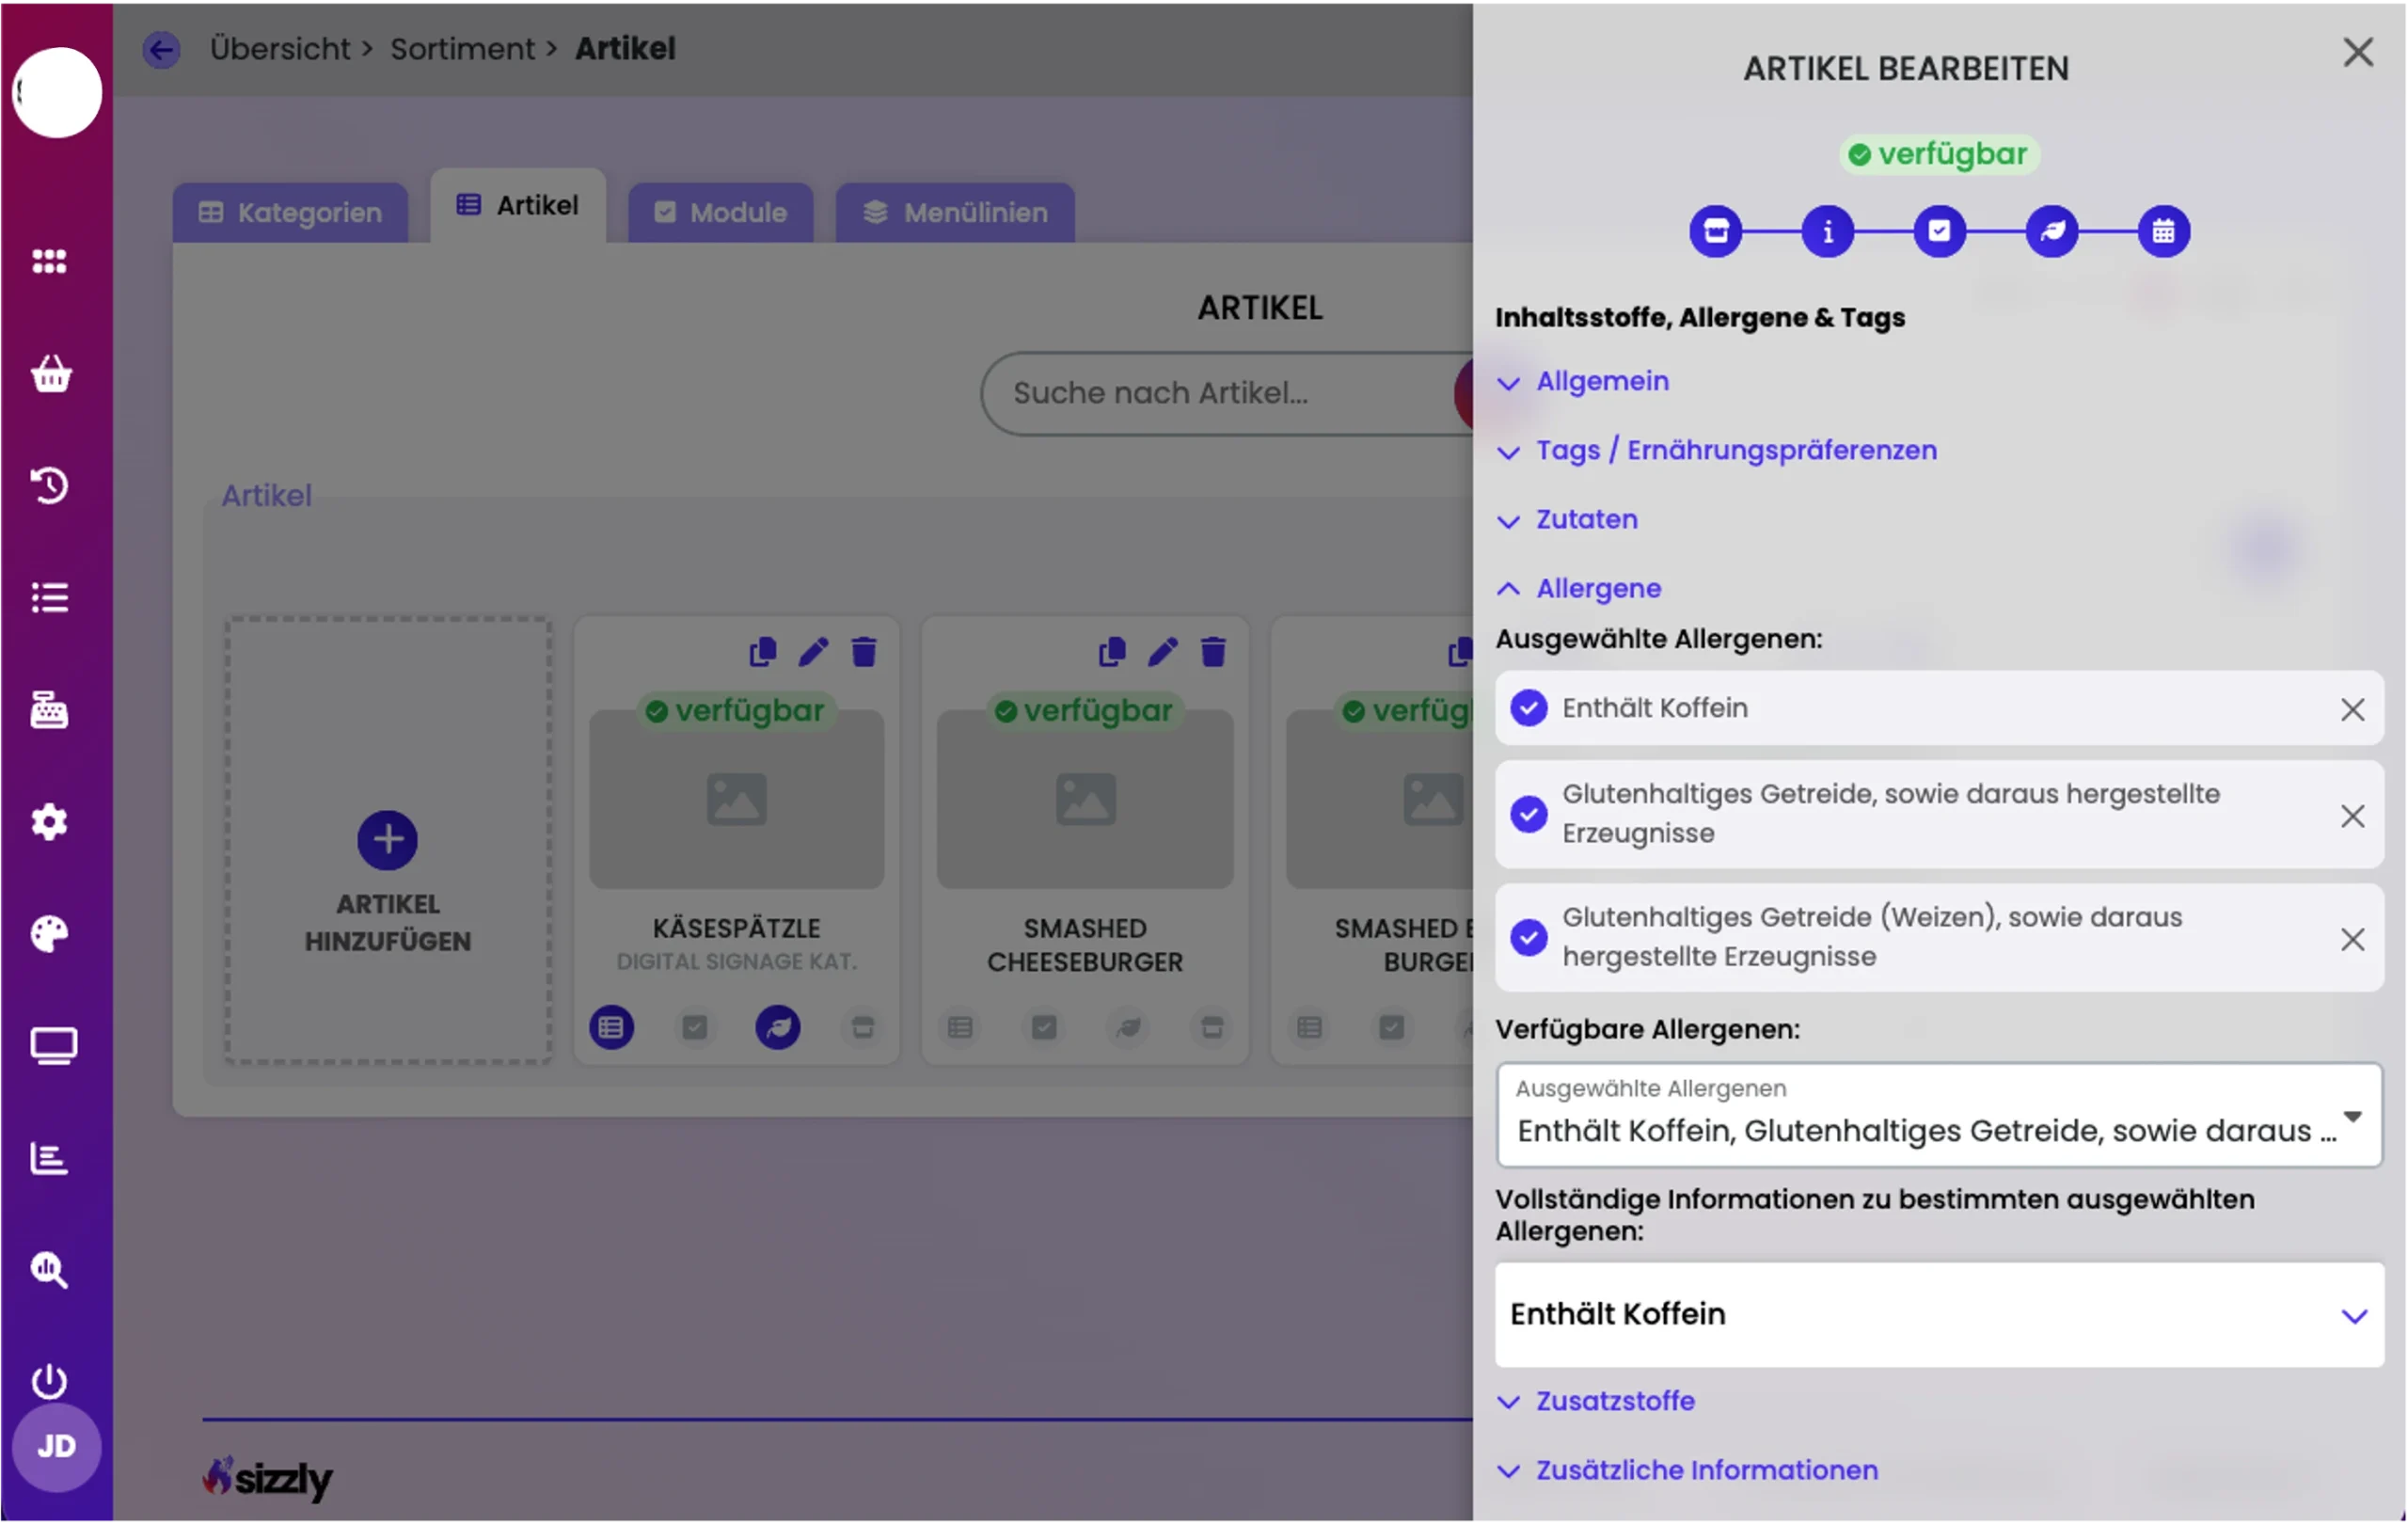
Task: Toggle checkmark for Glutenhaltiges Getreide (Weizen)
Action: [1529, 938]
